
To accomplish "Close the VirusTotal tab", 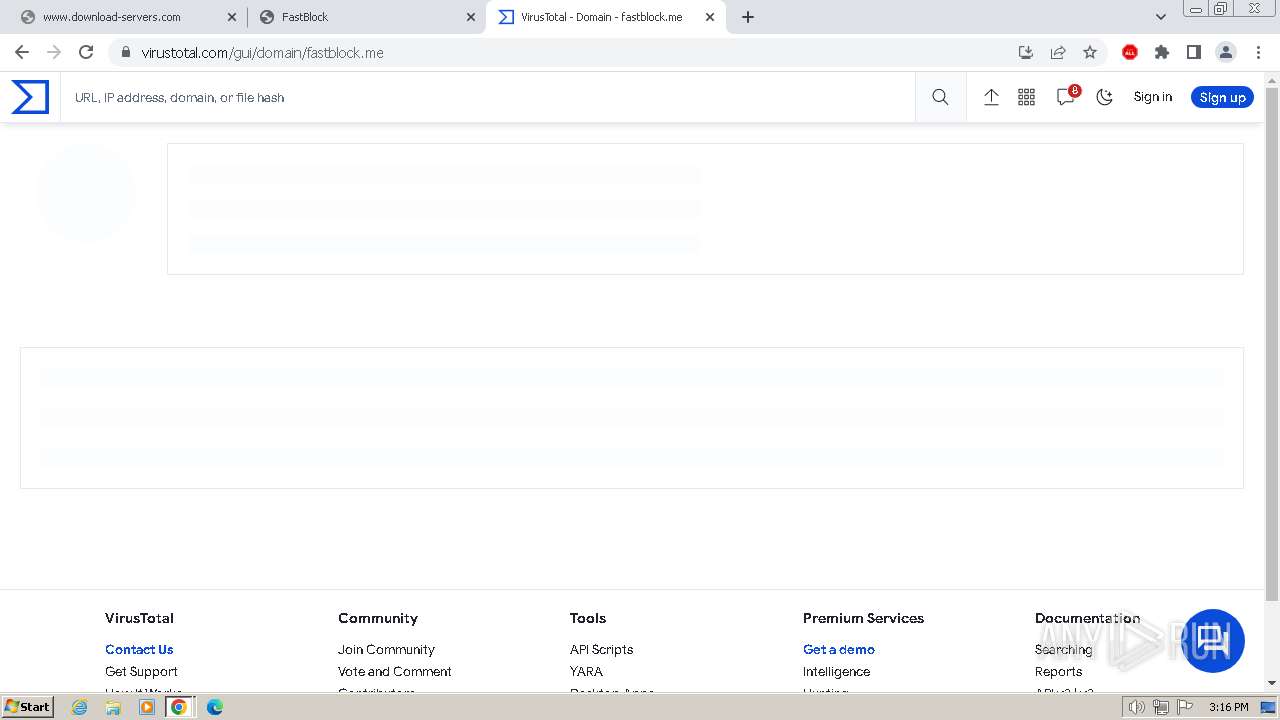I will tap(710, 17).
